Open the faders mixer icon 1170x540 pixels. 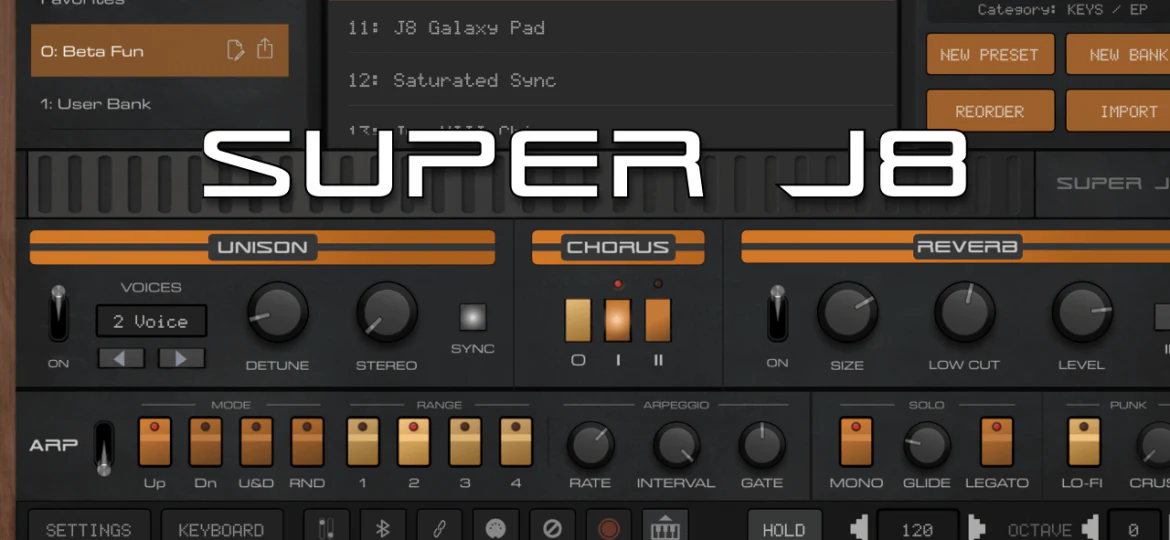pos(326,528)
